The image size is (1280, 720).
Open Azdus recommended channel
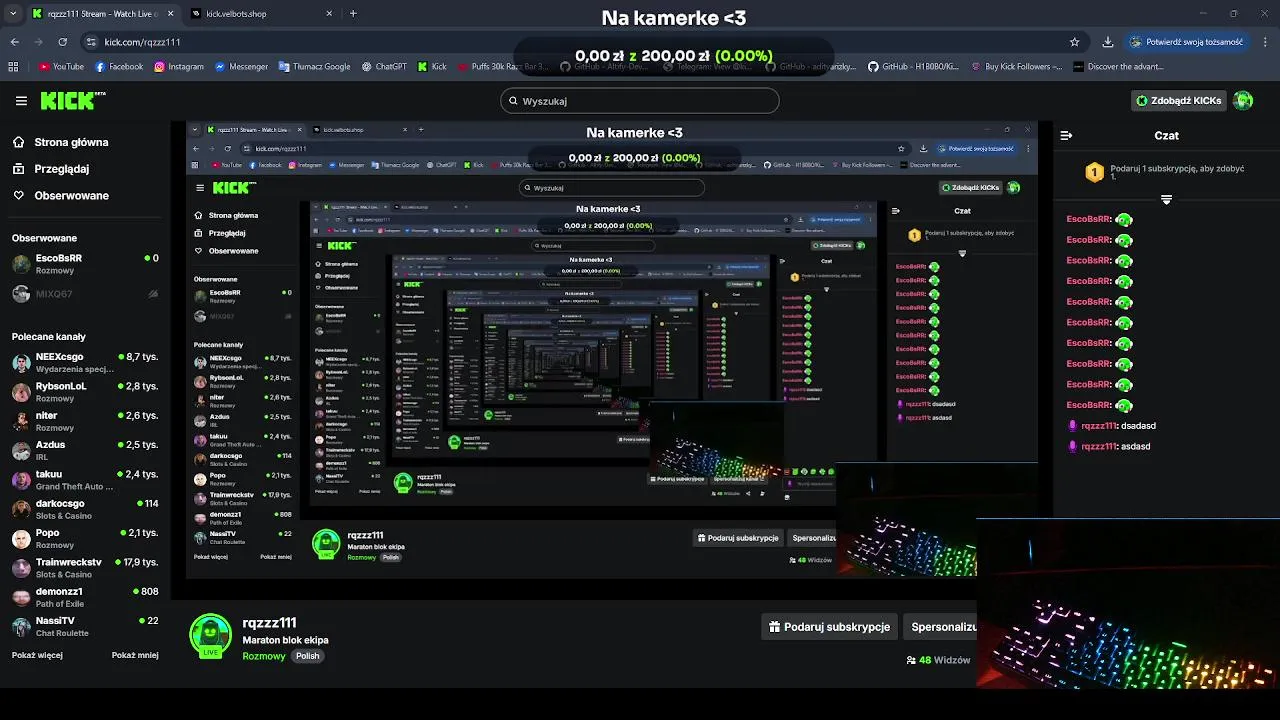tap(85, 450)
